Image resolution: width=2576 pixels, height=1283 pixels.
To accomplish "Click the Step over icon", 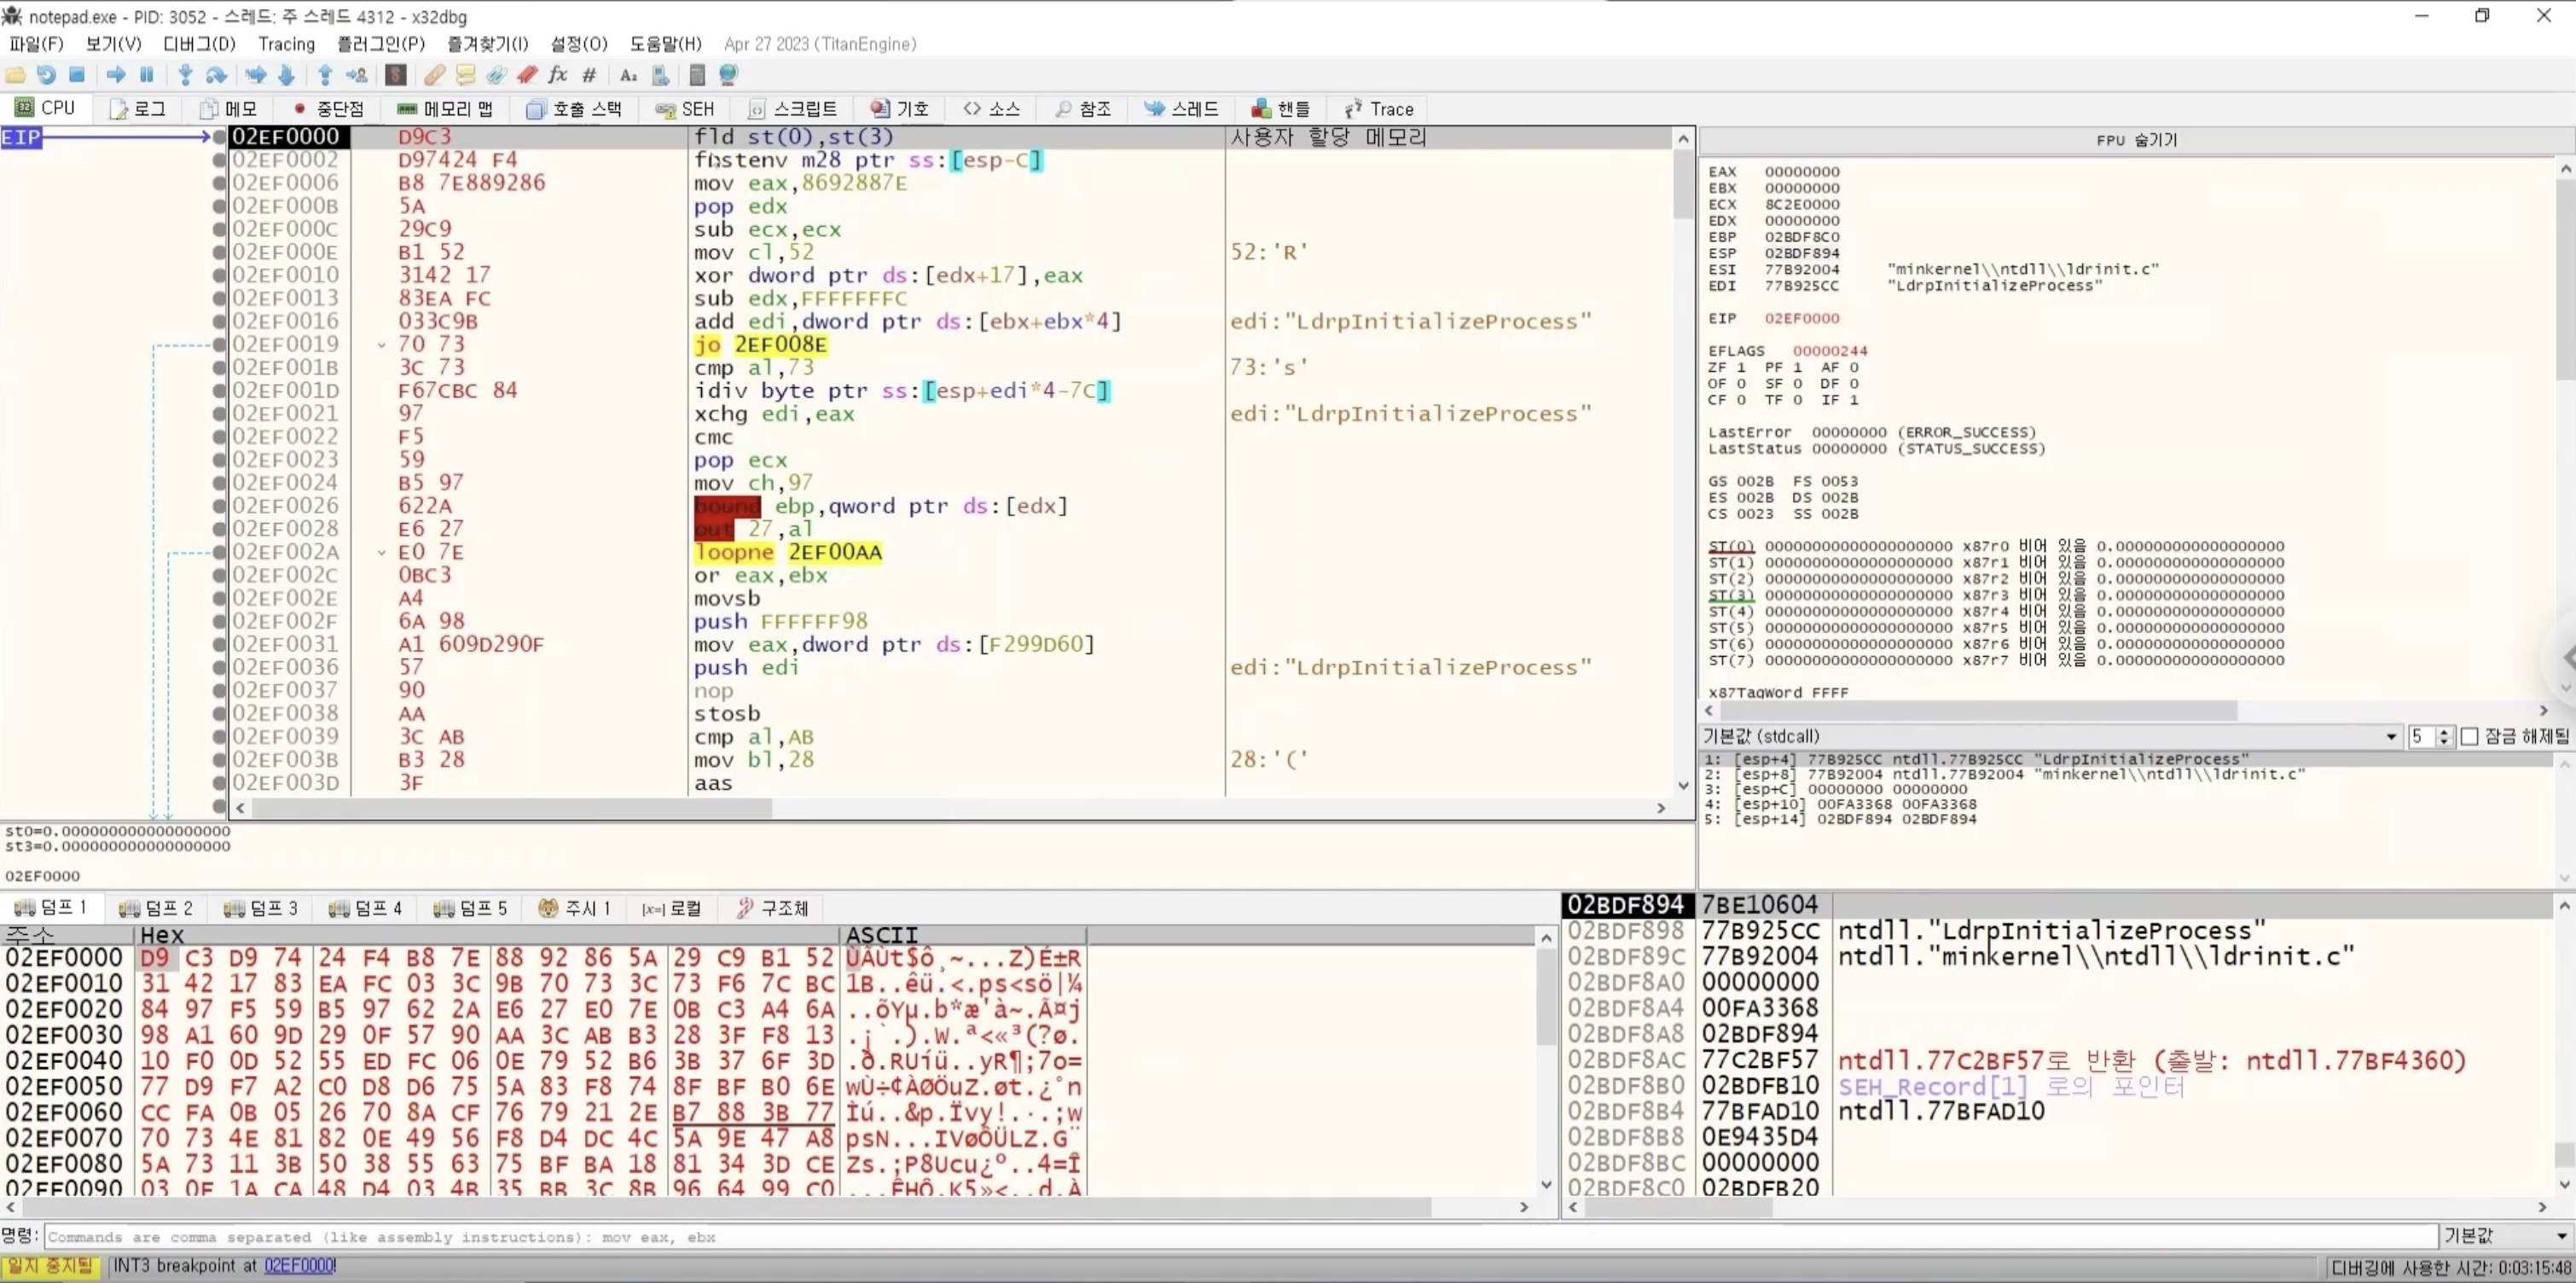I will pyautogui.click(x=215, y=75).
